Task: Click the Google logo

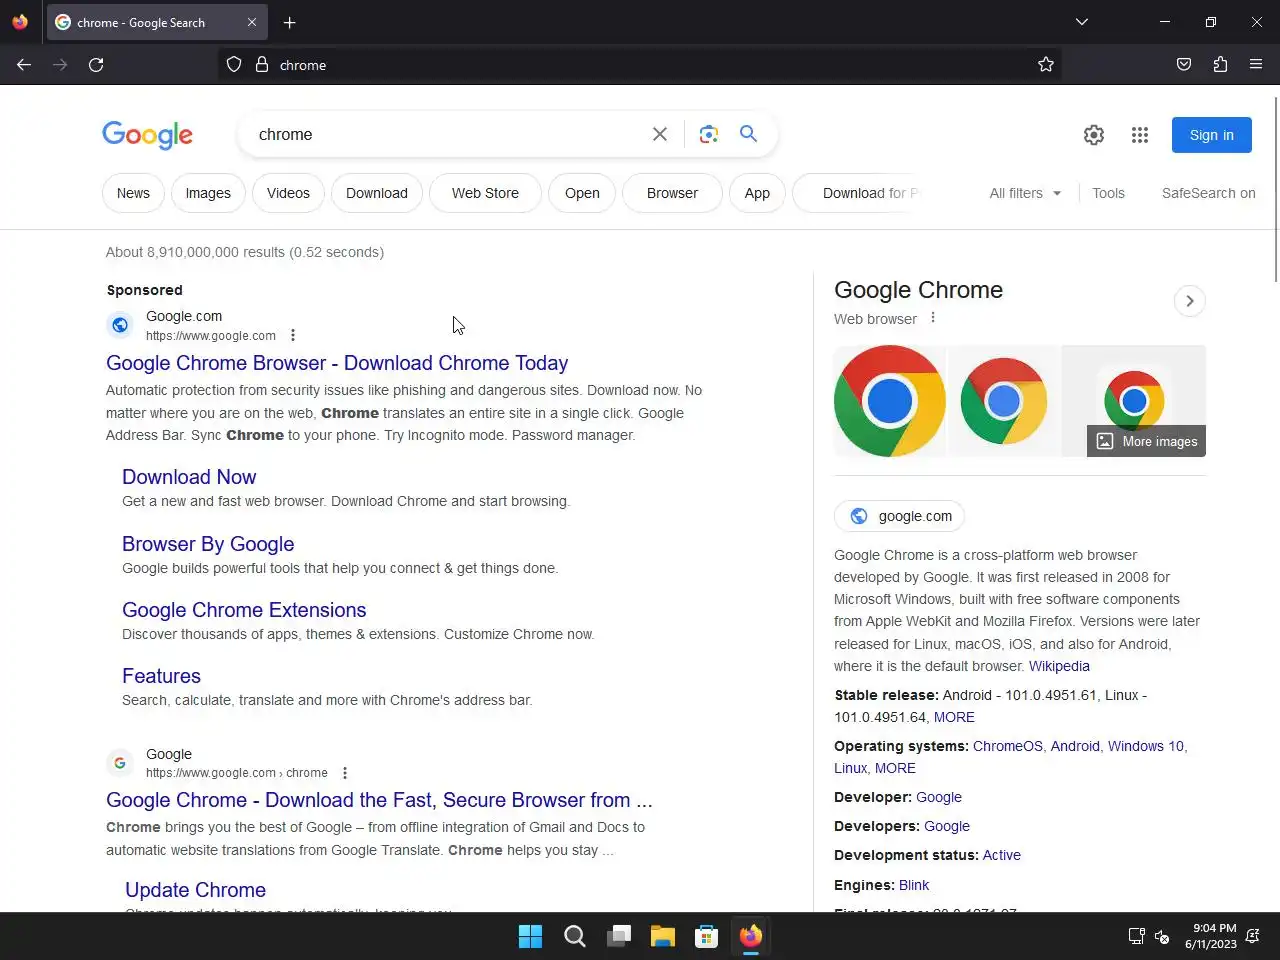Action: click(147, 135)
